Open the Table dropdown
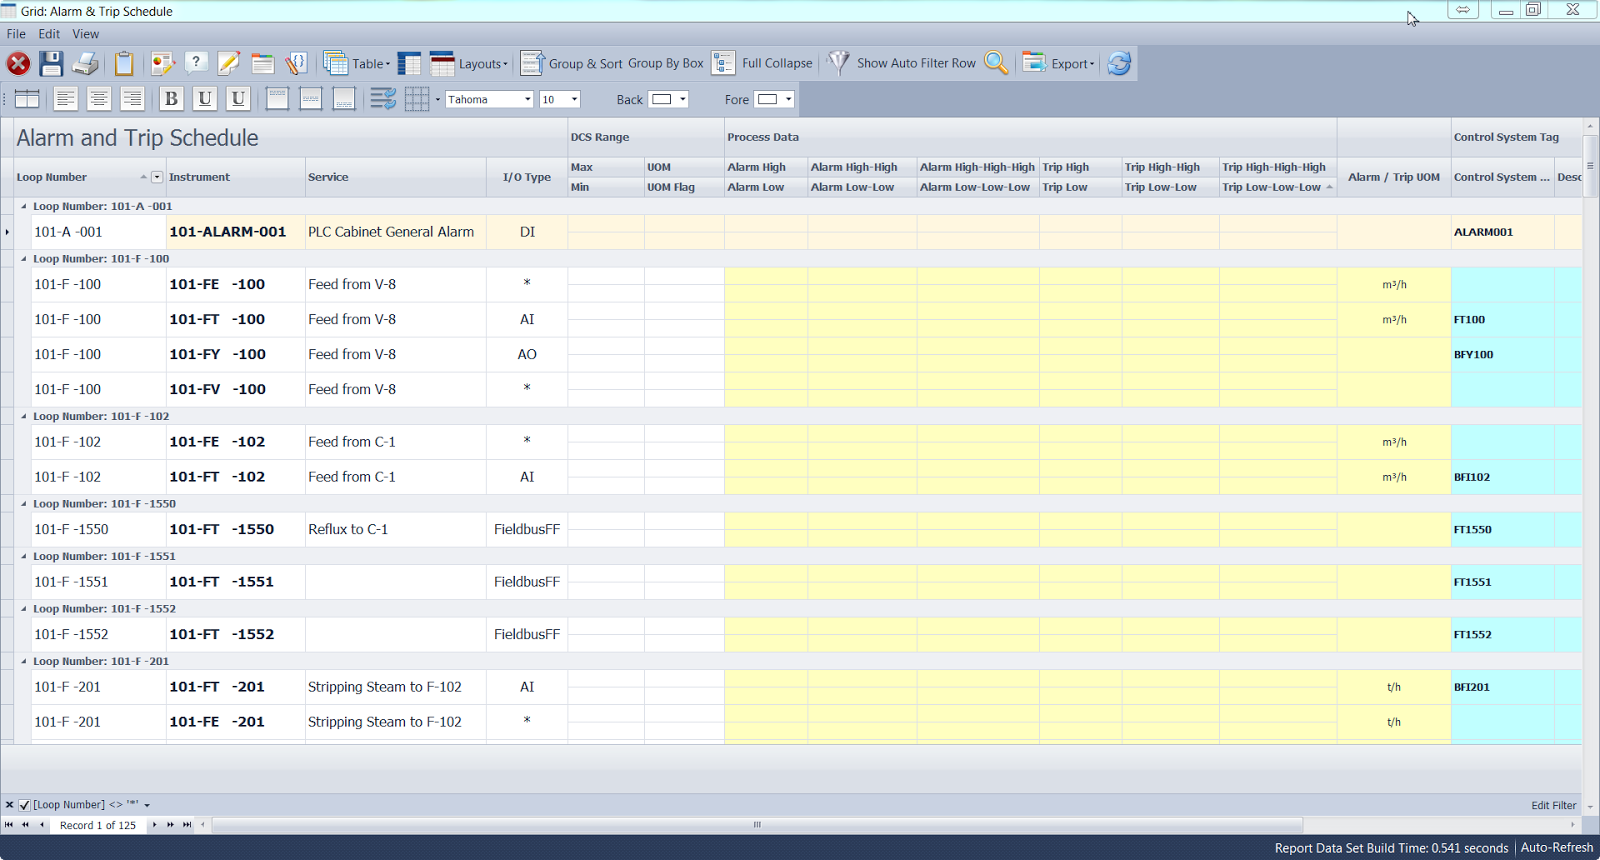This screenshot has height=860, width=1600. coord(357,64)
